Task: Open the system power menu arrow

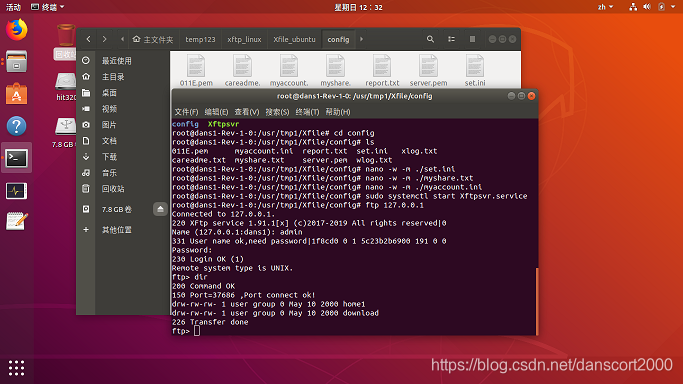Action: [672, 7]
